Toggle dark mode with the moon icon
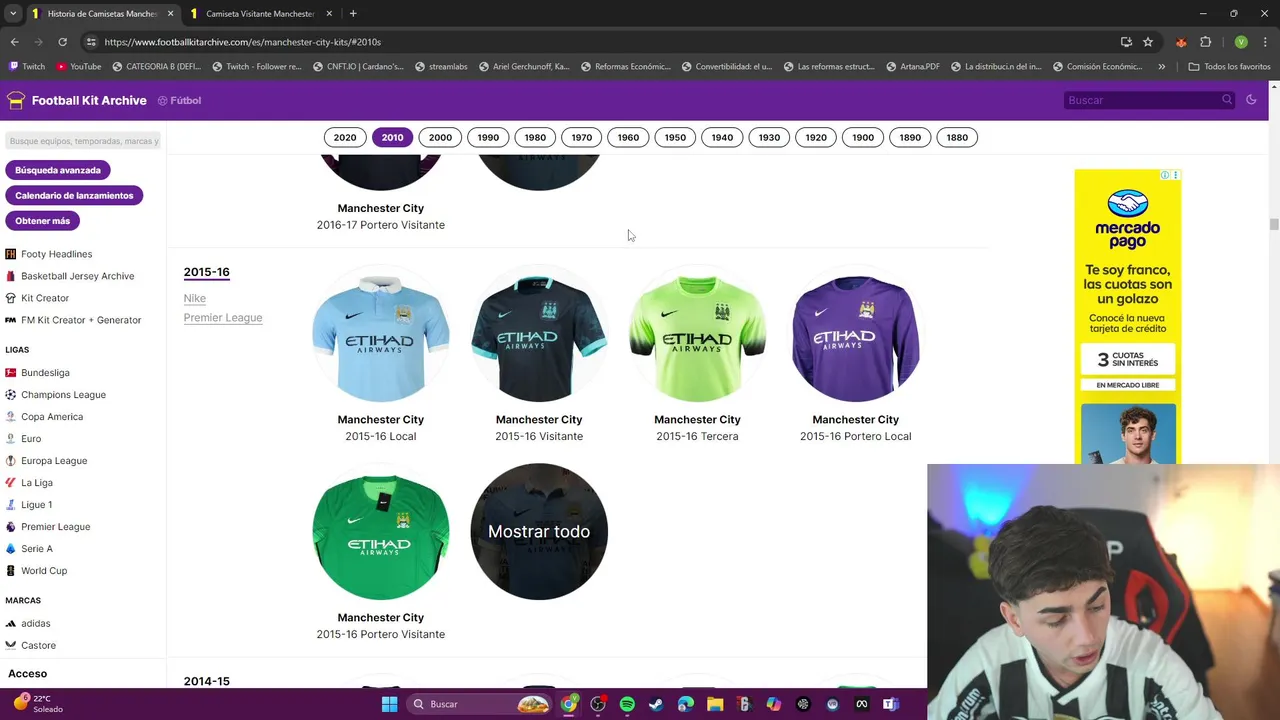 coord(1251,100)
